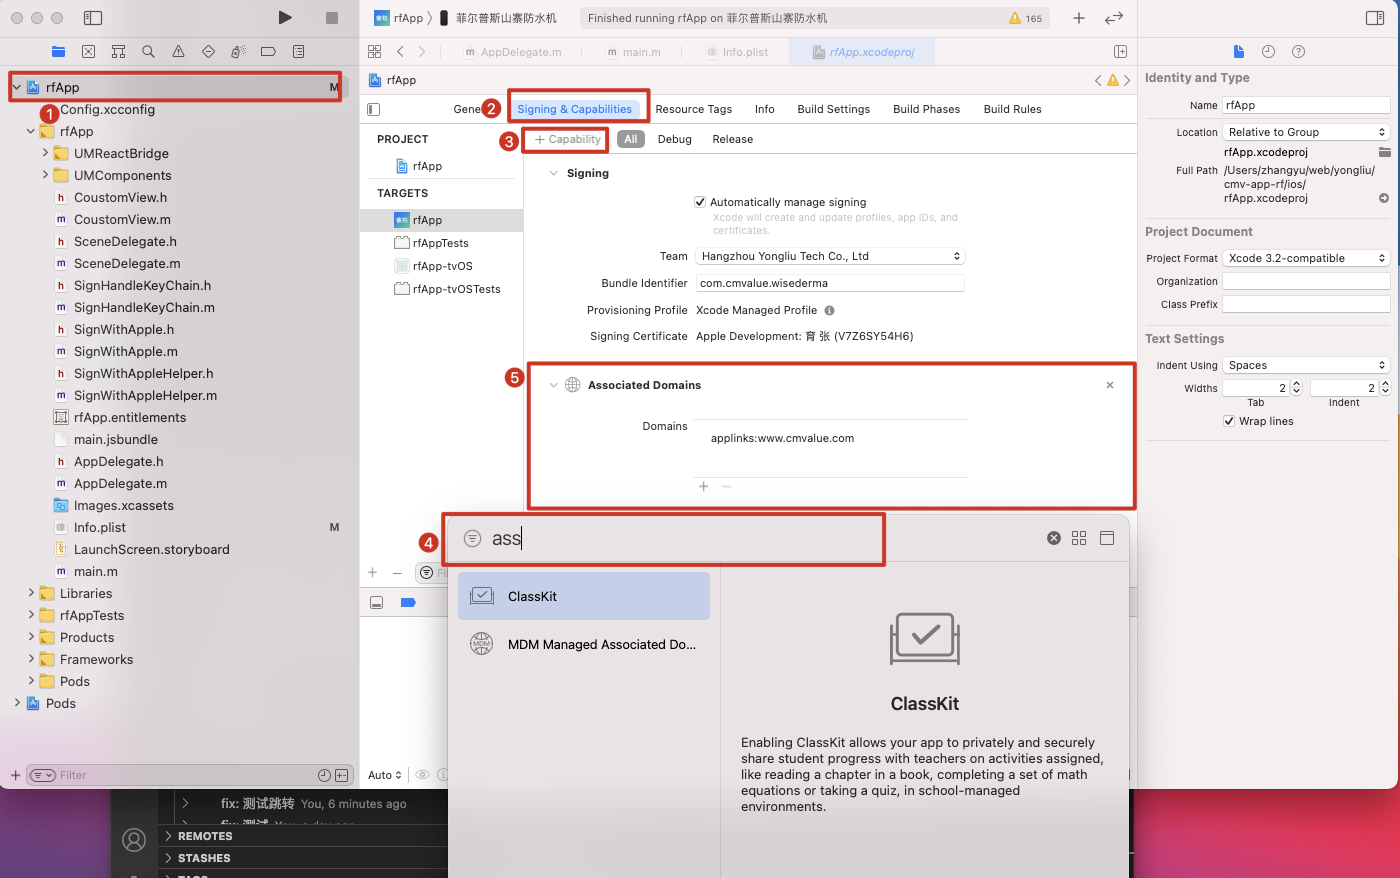Image resolution: width=1400 pixels, height=878 pixels.
Task: Open the Location Relative to Group dropdown
Action: click(1306, 132)
